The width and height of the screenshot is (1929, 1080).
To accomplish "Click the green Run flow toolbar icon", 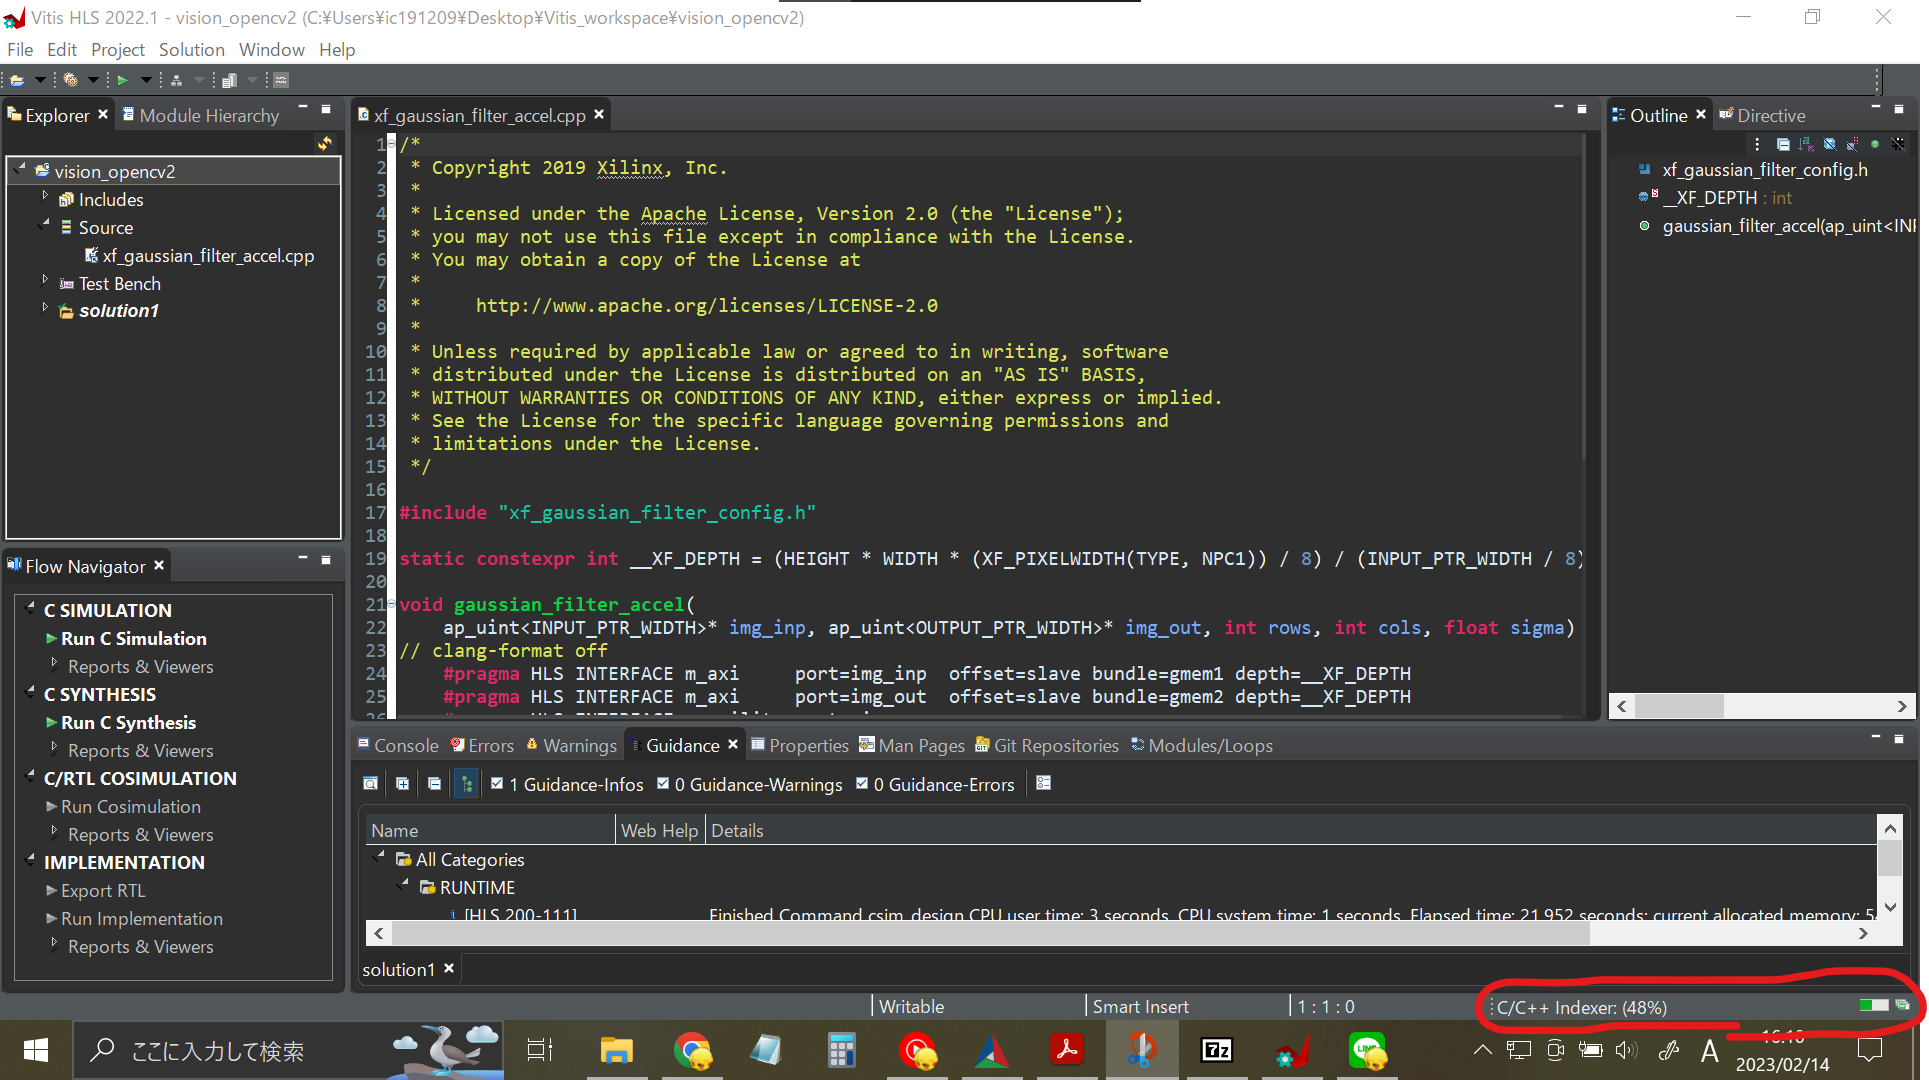I will click(122, 80).
